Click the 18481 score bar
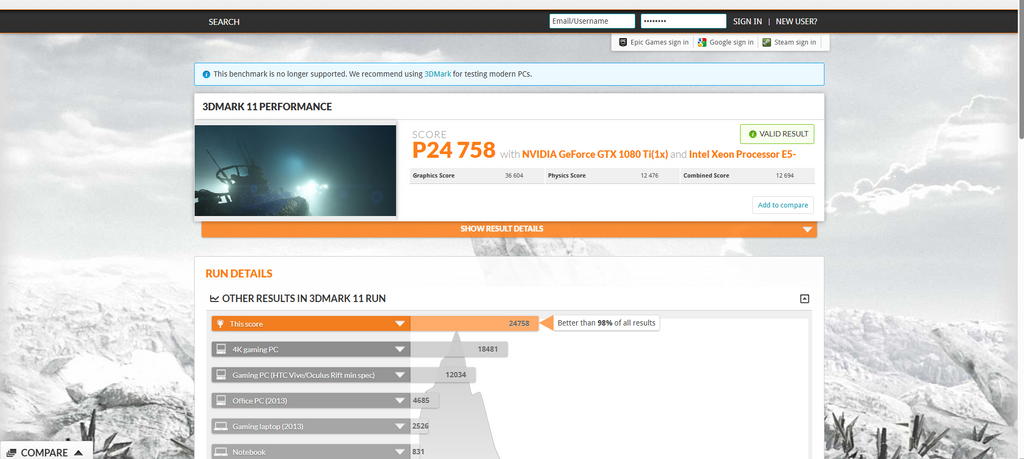 [x=458, y=349]
